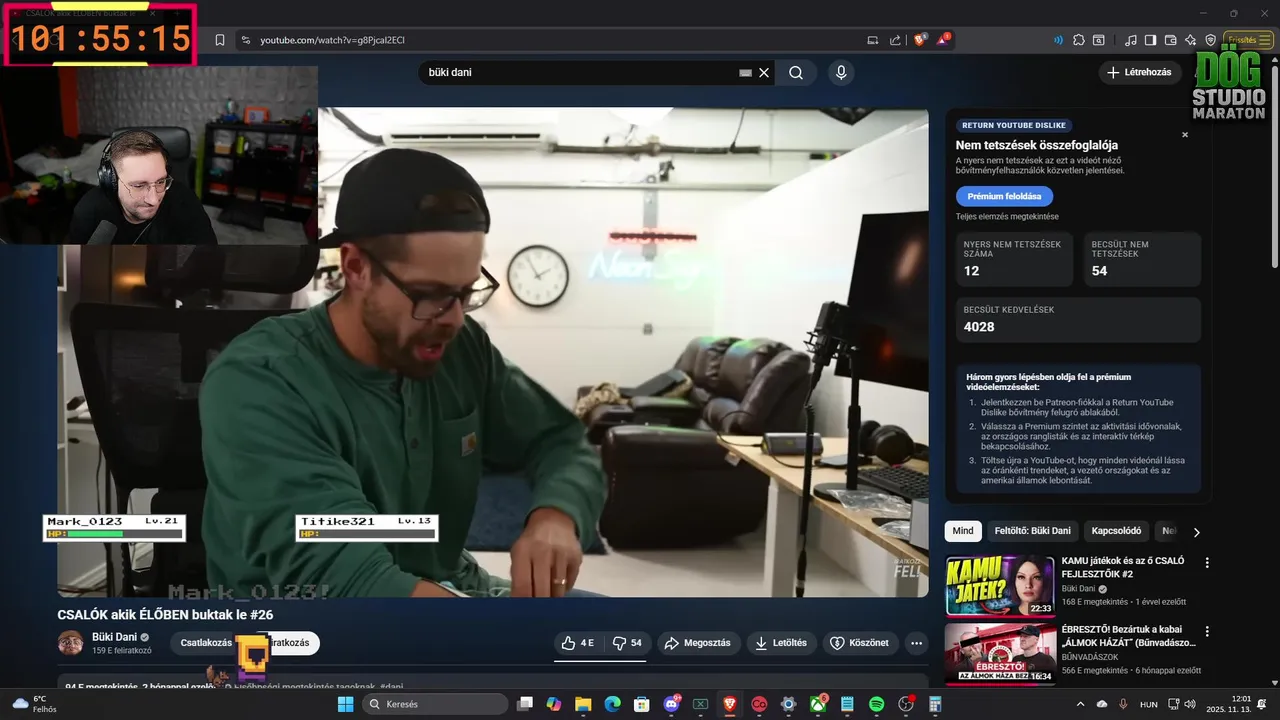Click the on-screen keyboard icon in search box

pyautogui.click(x=745, y=72)
